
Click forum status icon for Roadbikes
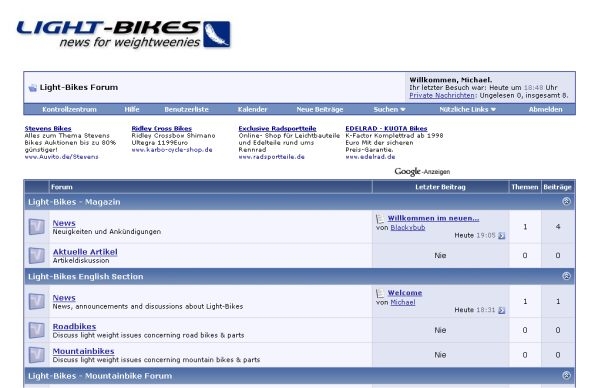[37, 330]
